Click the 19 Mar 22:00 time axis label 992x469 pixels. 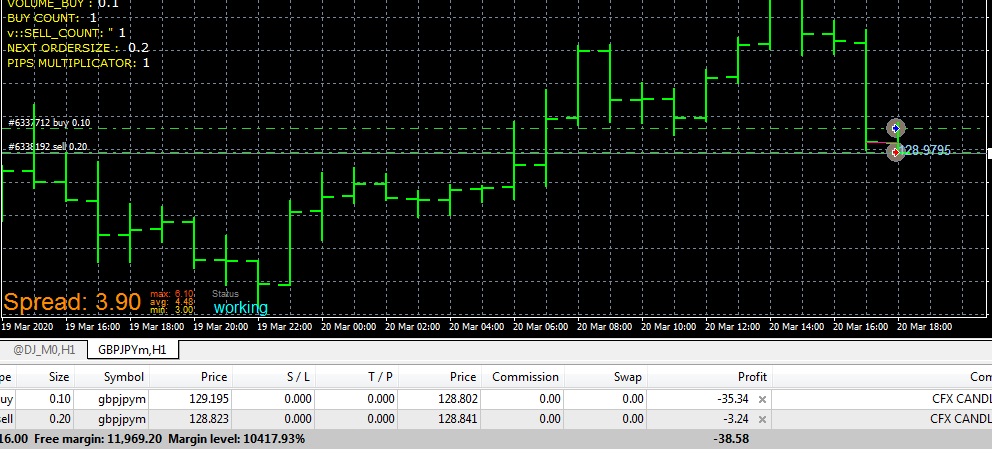point(284,327)
